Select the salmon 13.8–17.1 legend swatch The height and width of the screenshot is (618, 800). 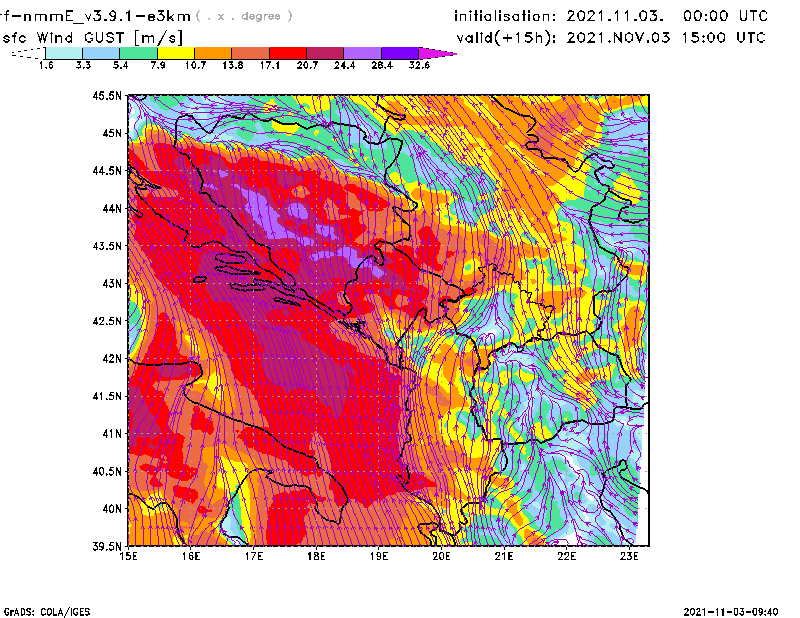251,53
